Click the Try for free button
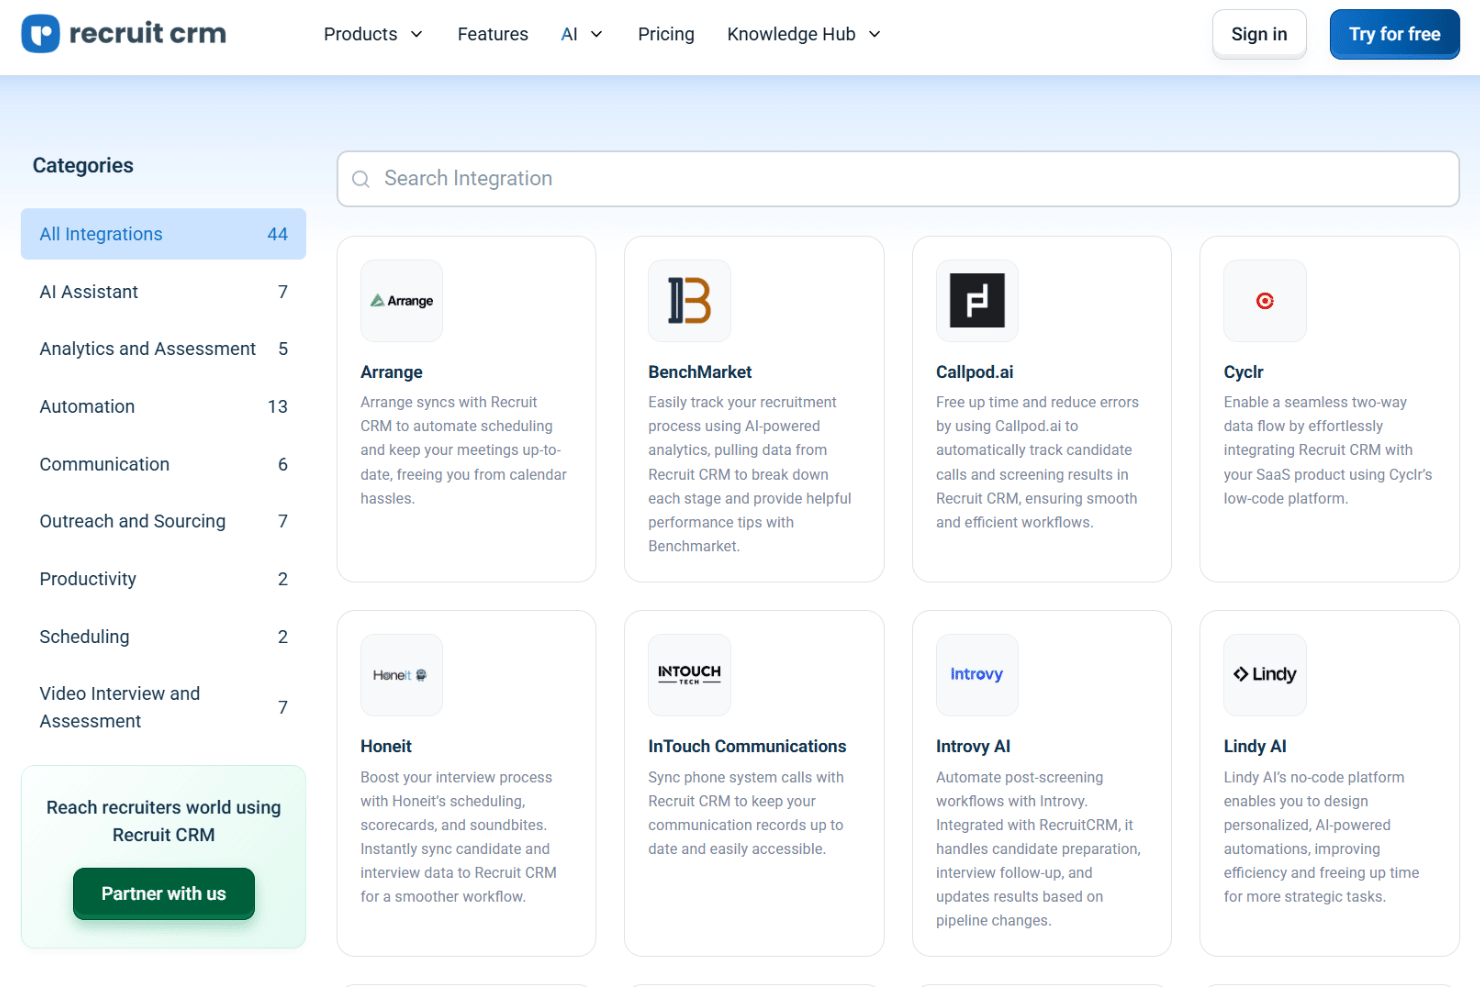 pos(1394,34)
